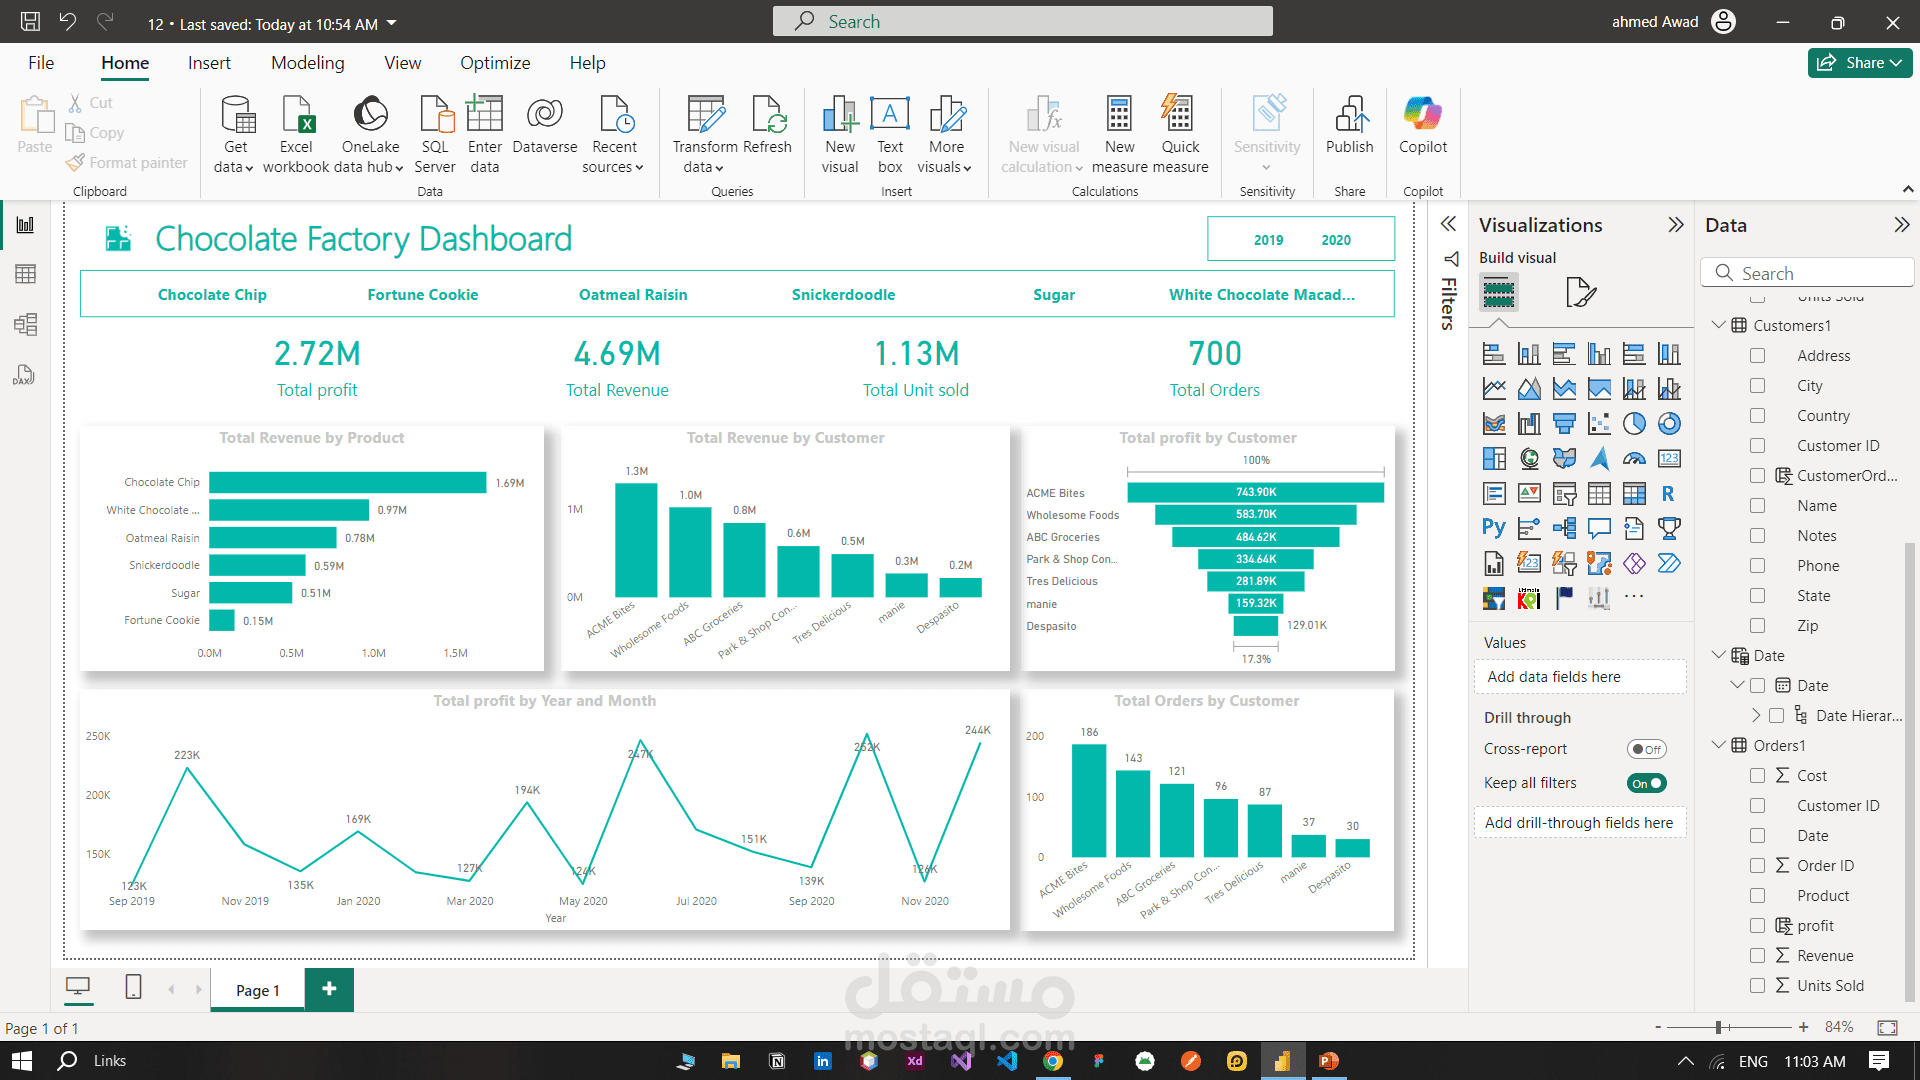The width and height of the screenshot is (1920, 1080).
Task: Switch to Model view in the sidebar
Action: click(25, 324)
